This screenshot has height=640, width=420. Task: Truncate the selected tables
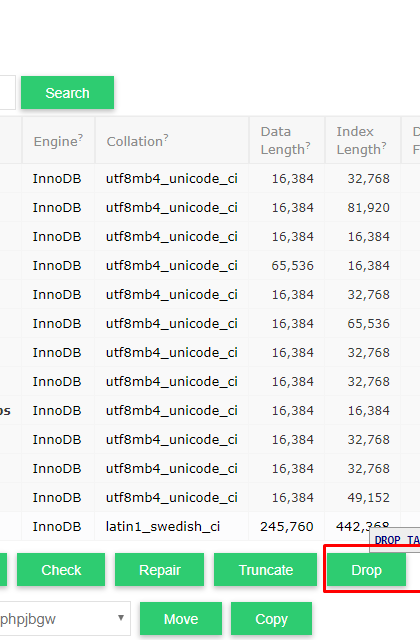(x=265, y=570)
